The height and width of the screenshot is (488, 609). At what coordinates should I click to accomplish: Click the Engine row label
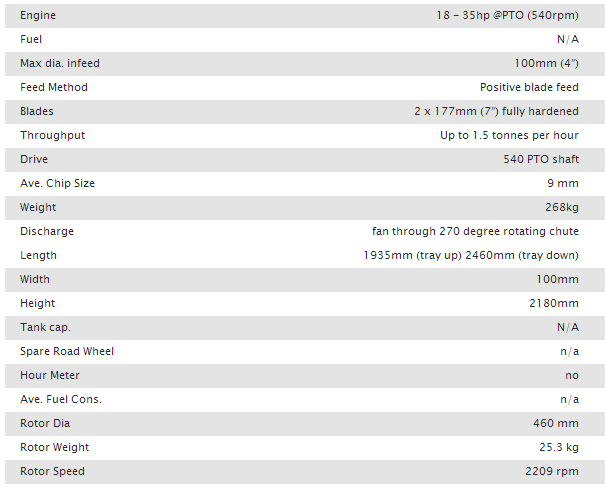(x=38, y=16)
